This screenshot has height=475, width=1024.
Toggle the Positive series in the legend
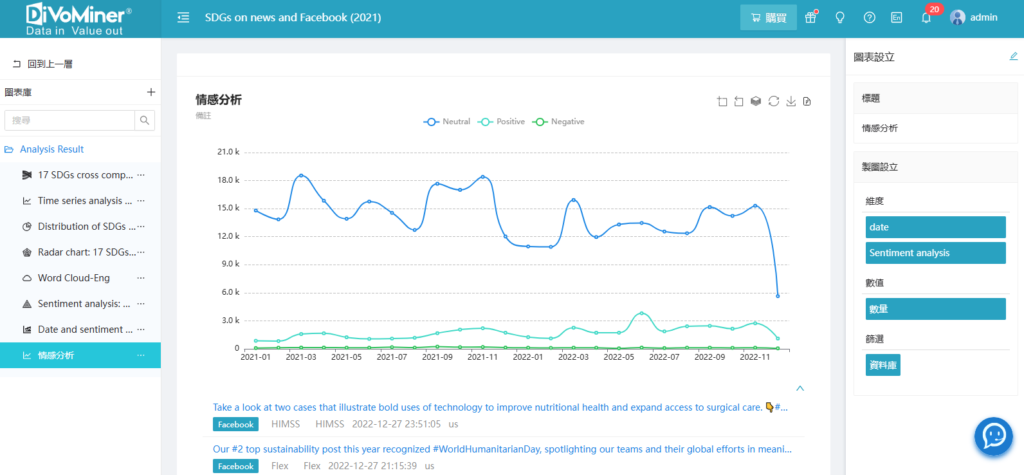[503, 121]
